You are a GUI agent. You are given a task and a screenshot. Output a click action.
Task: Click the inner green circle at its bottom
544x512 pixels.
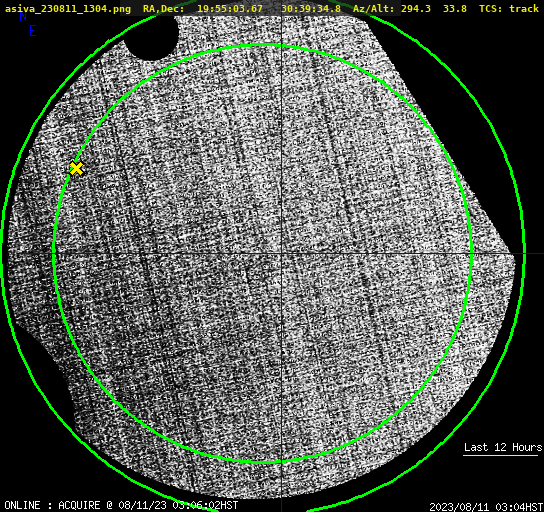pos(263,462)
